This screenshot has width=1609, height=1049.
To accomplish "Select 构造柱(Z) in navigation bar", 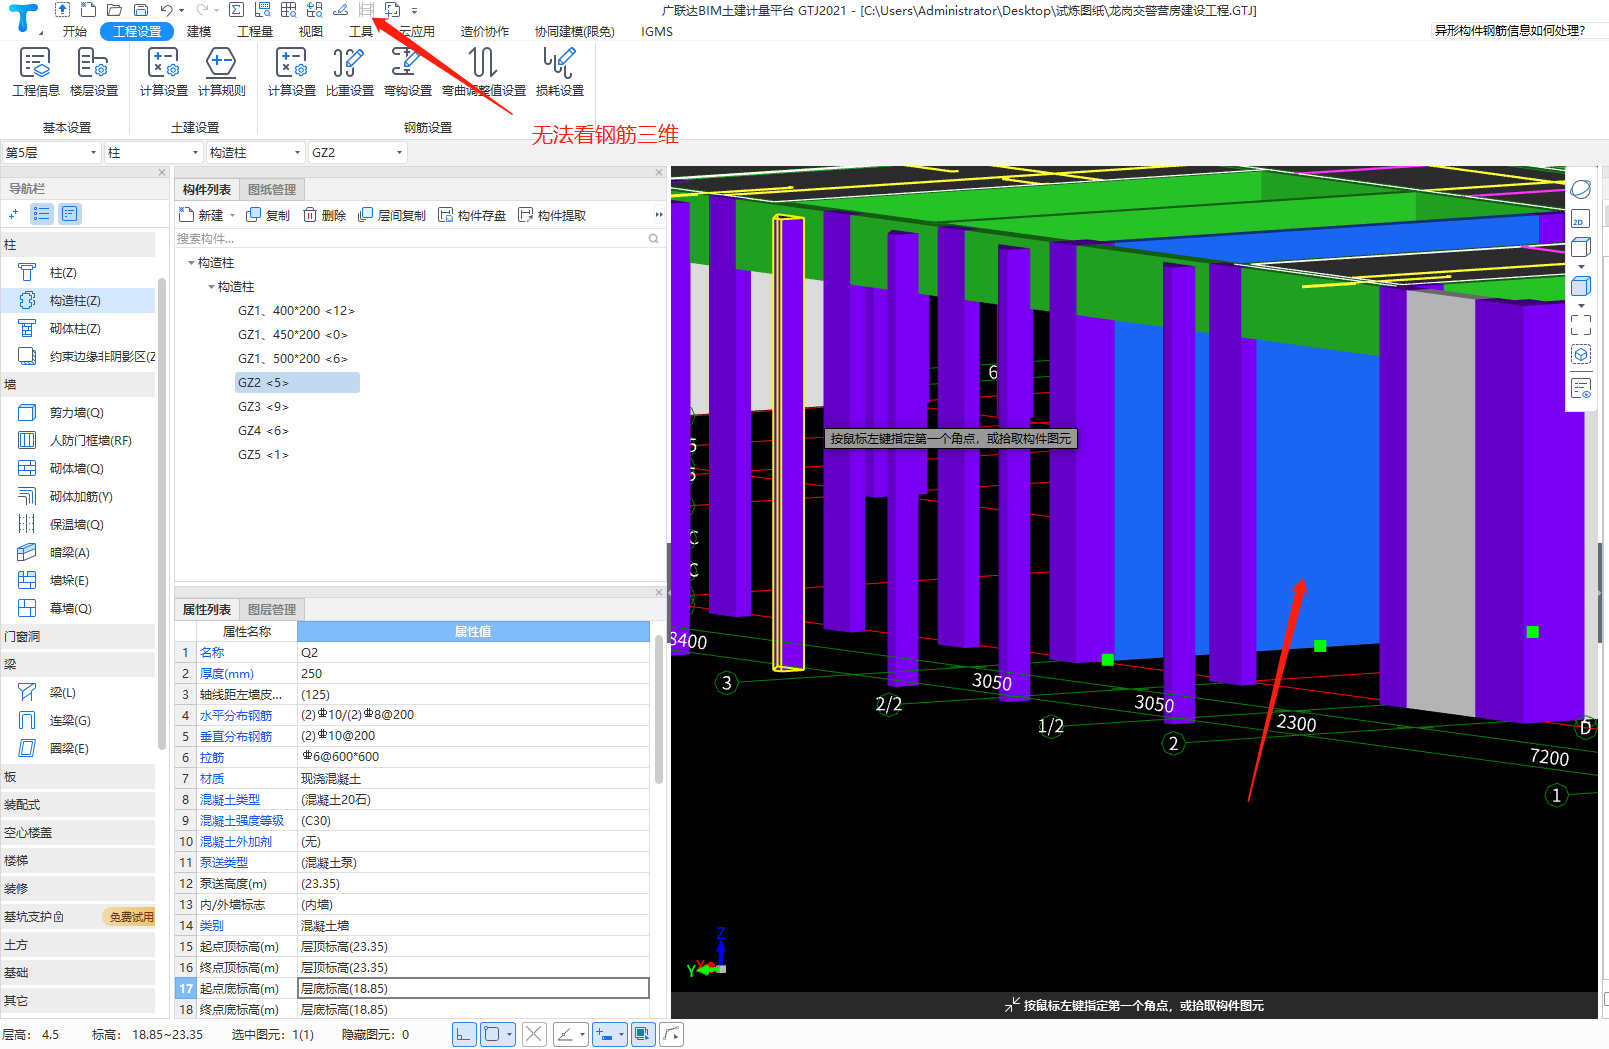I will point(78,300).
